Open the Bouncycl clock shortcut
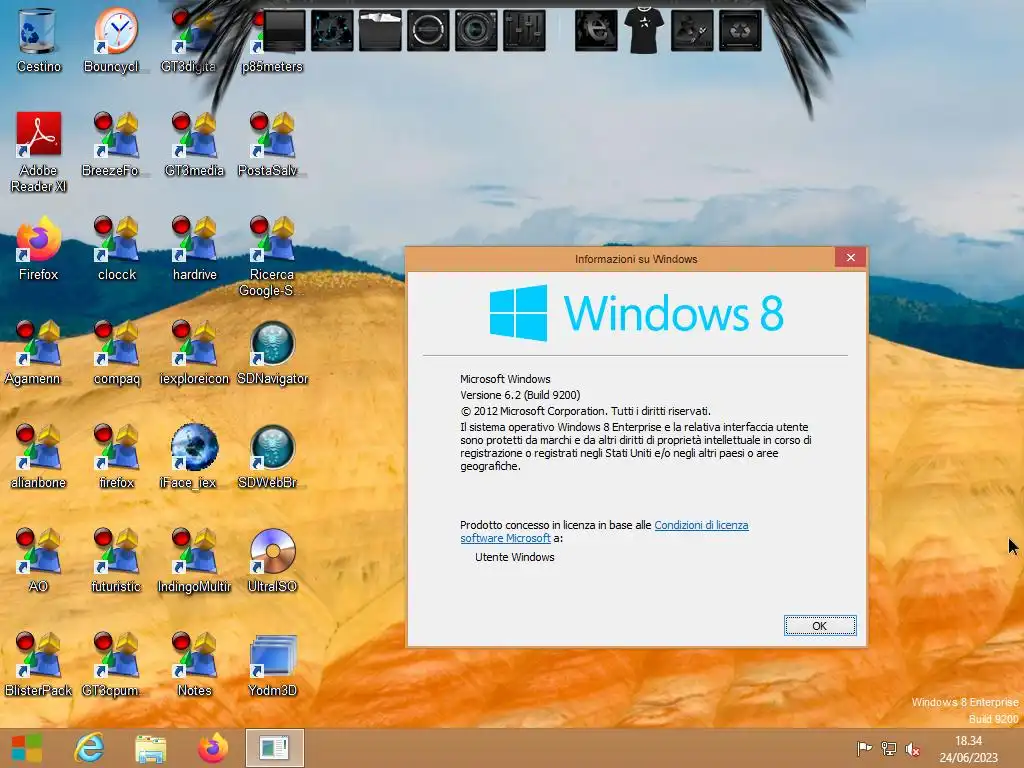The image size is (1024, 768). coord(116,39)
